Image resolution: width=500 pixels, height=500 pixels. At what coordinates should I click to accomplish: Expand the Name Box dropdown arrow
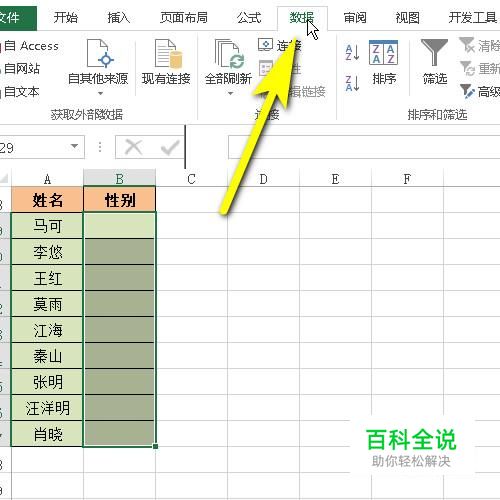click(75, 146)
